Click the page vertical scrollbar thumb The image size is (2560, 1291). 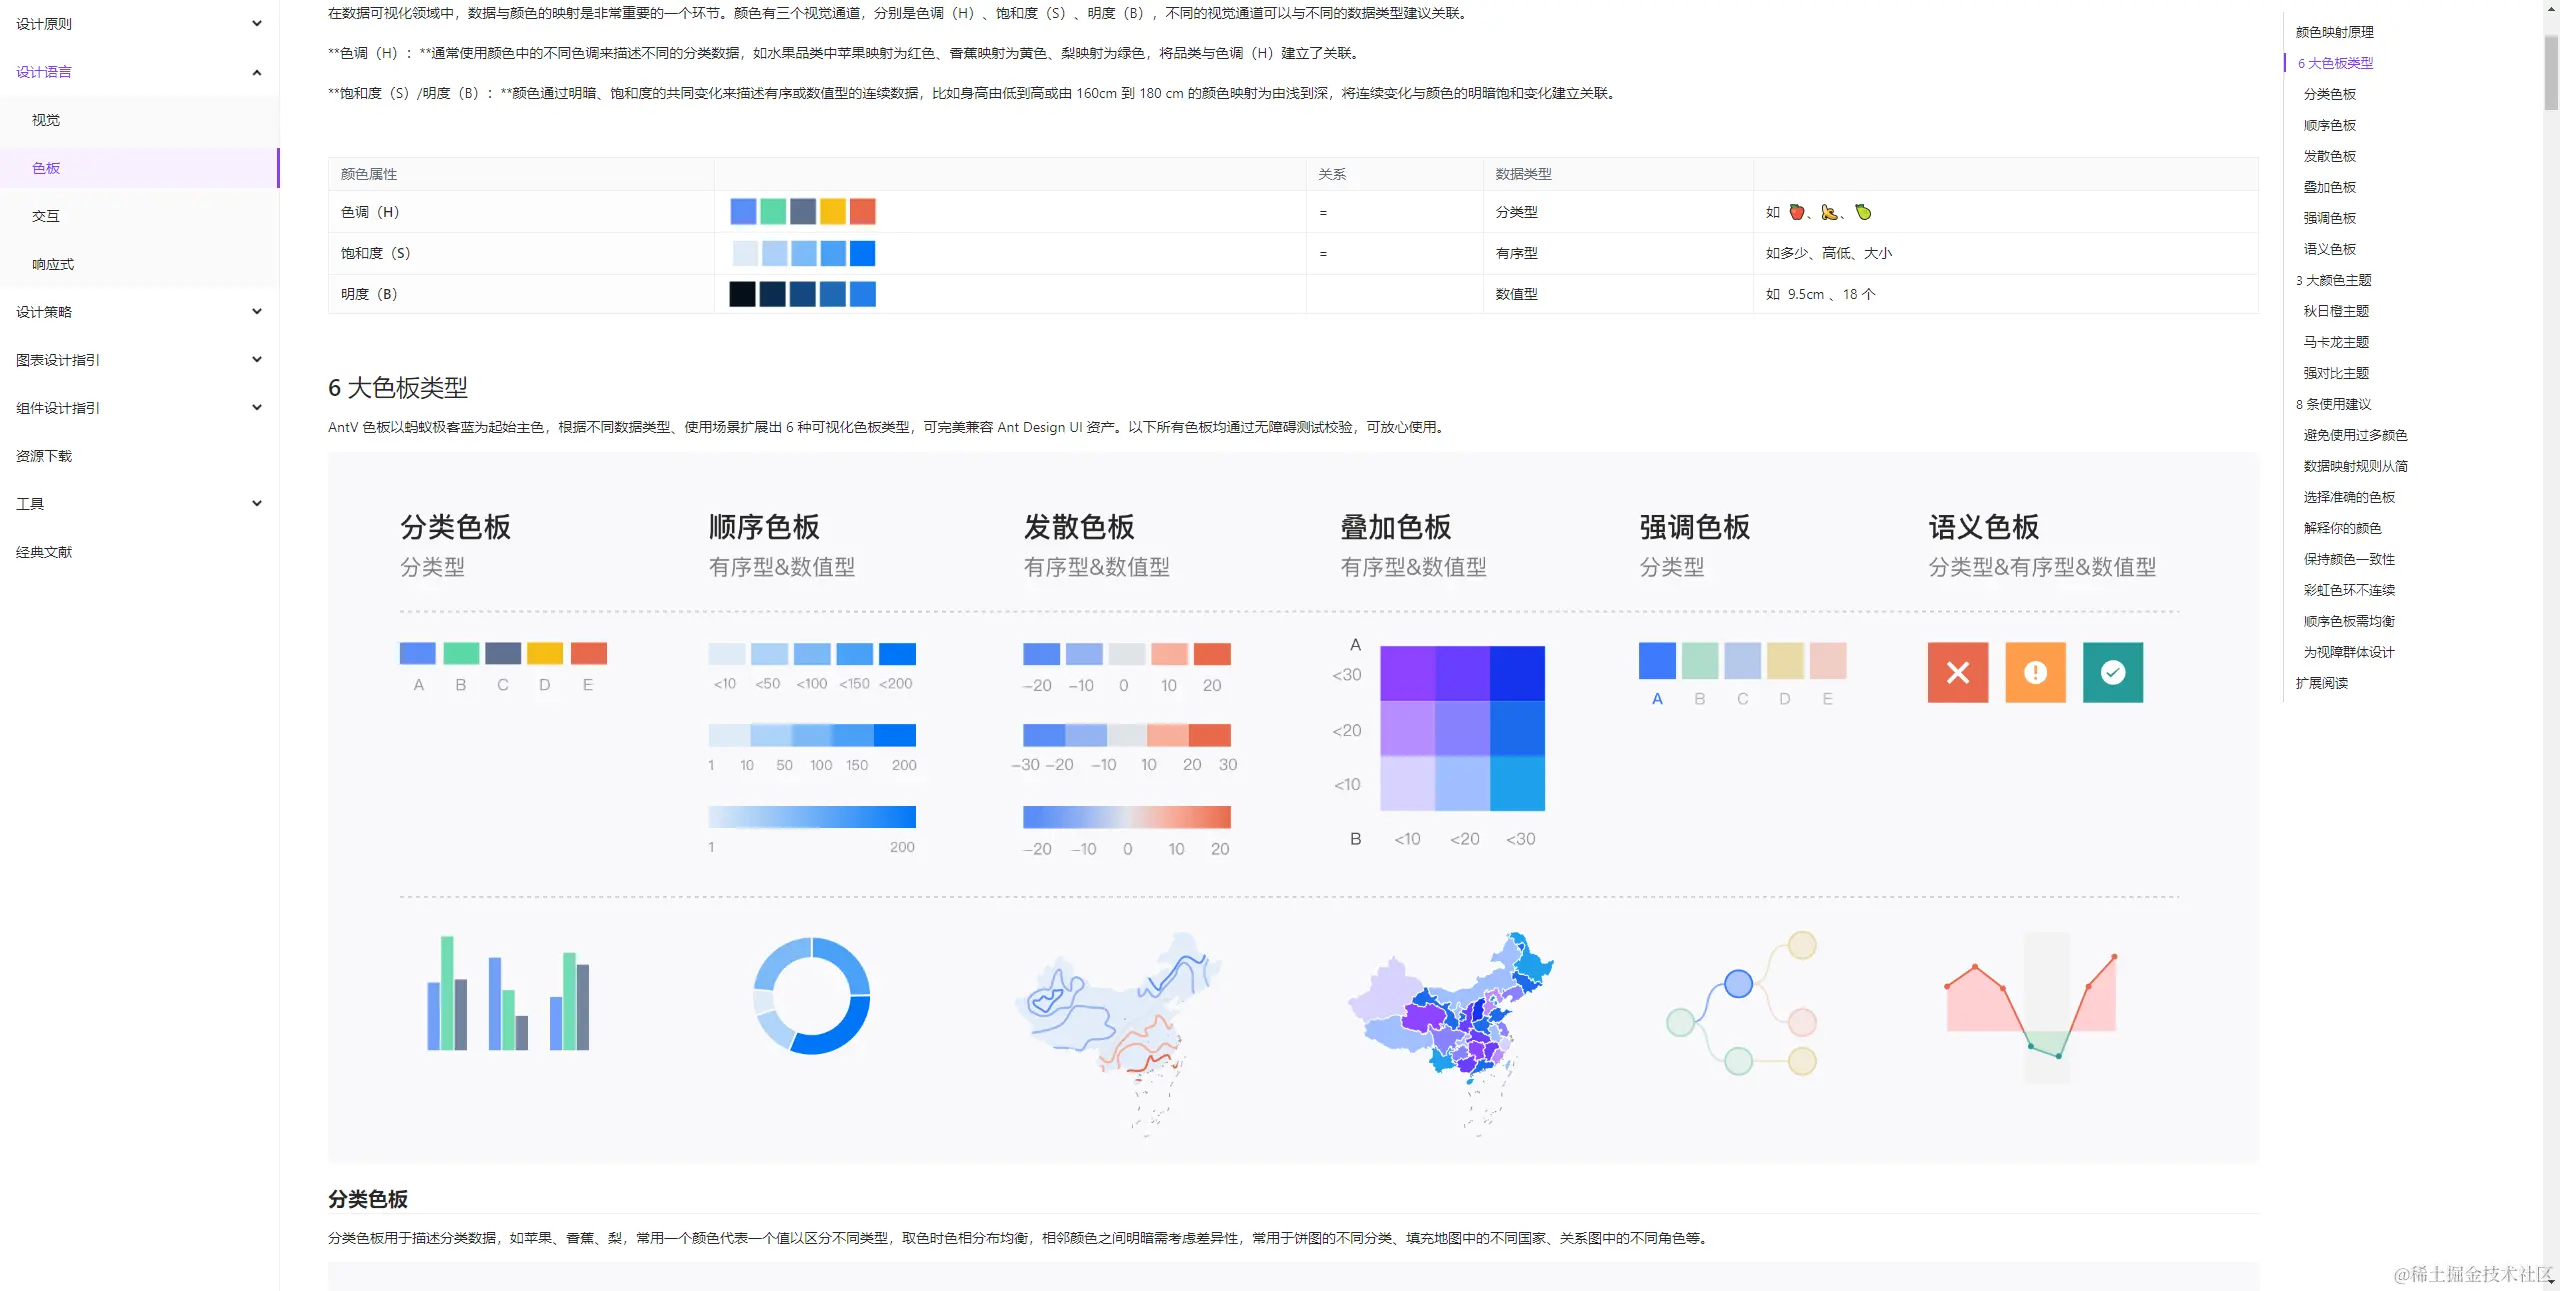click(2551, 72)
